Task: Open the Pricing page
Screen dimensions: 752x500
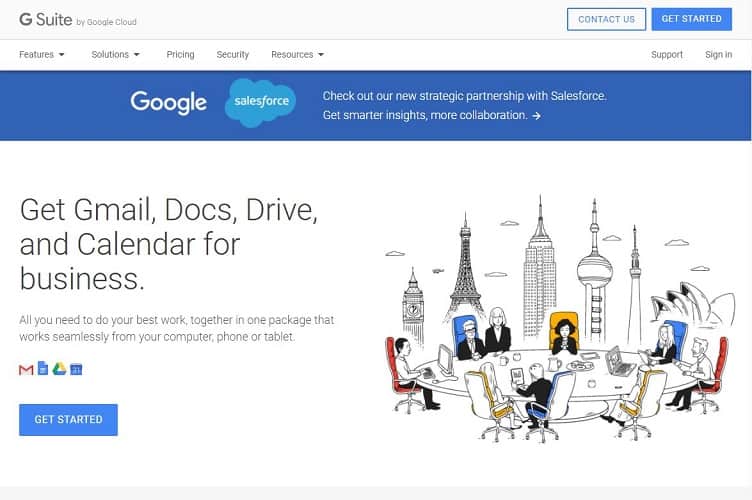Action: [180, 55]
